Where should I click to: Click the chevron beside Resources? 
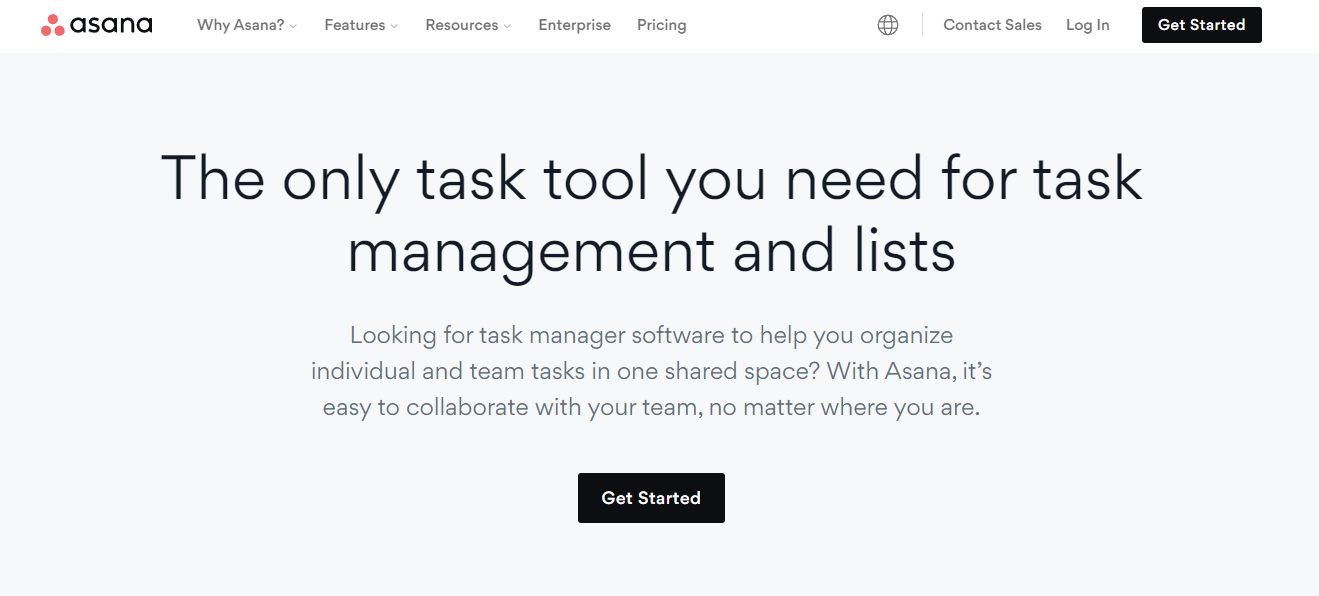point(507,27)
